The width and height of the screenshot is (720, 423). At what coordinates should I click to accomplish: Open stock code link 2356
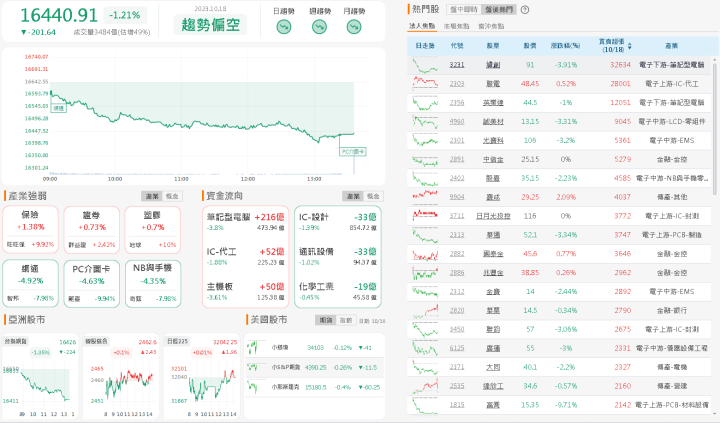[457, 102]
